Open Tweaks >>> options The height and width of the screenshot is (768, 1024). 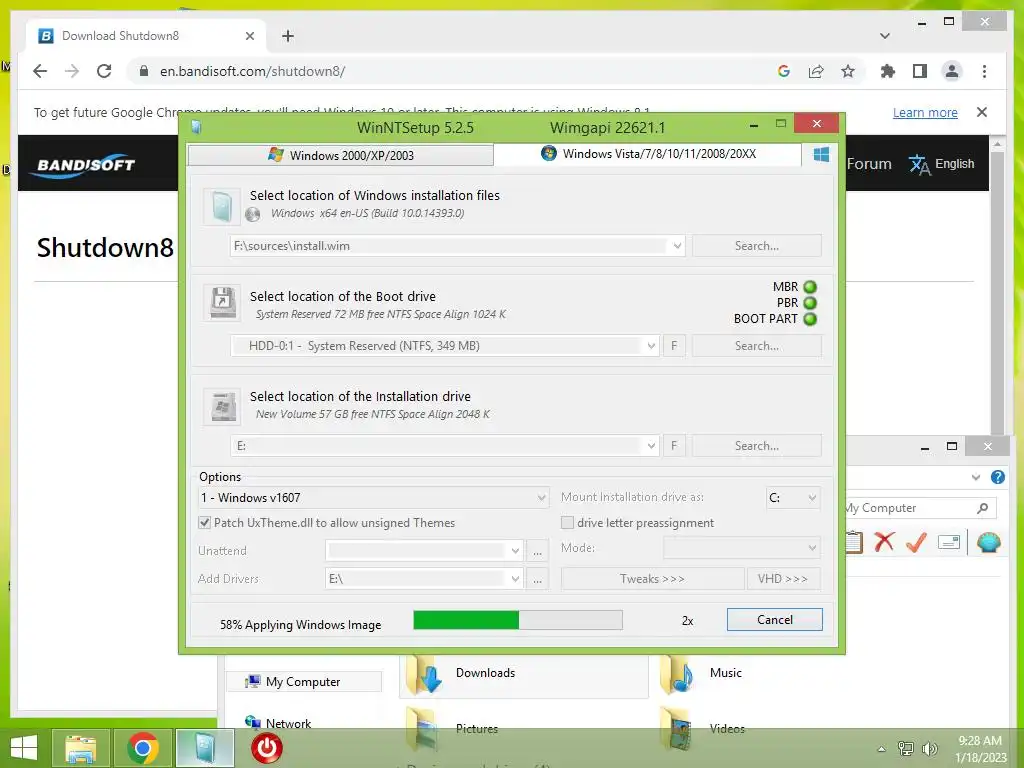click(652, 579)
